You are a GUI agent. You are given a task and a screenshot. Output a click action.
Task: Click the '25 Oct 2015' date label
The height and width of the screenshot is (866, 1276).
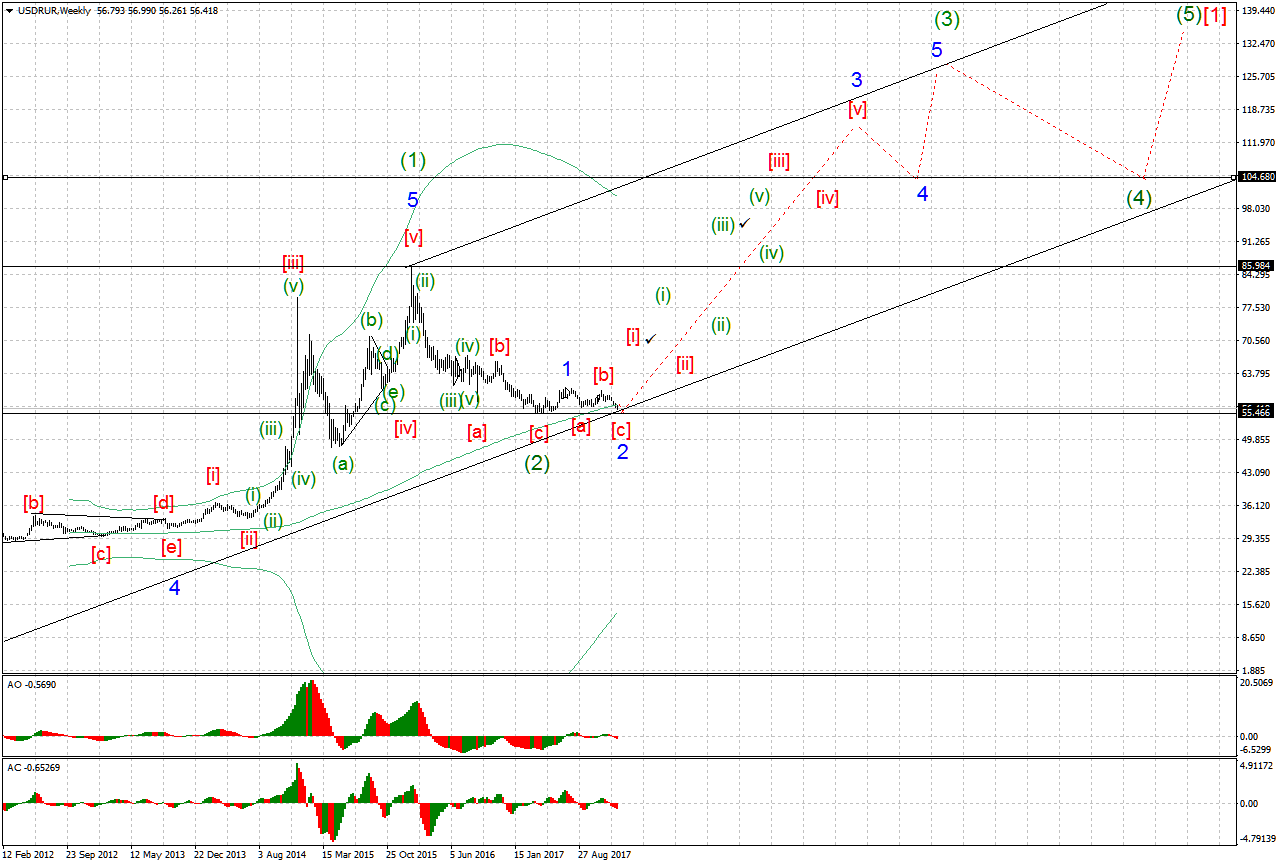(x=411, y=855)
